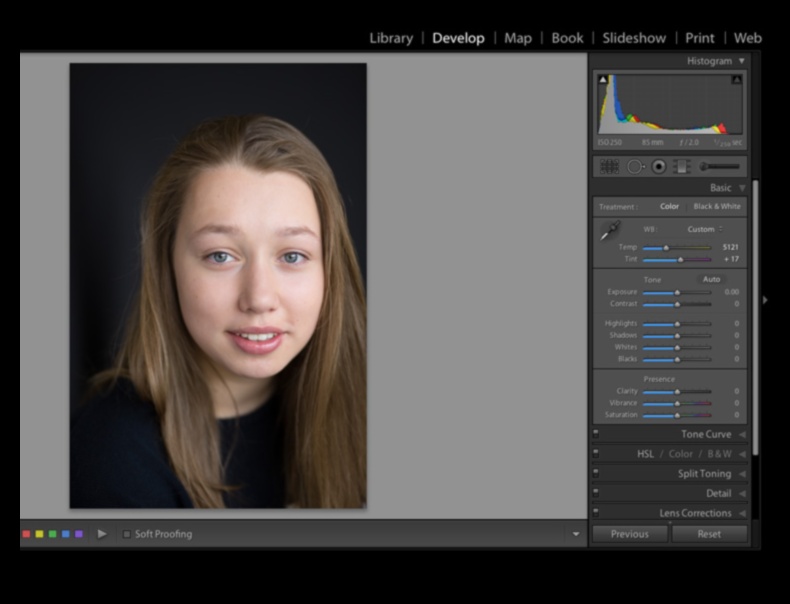Open the Web module
790x604 pixels.
click(x=748, y=38)
